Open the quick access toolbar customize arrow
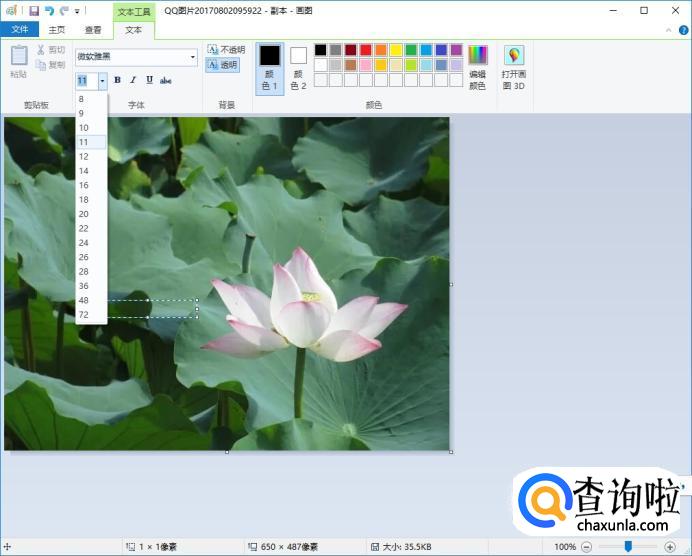Viewport: 692px width, 556px height. (77, 11)
